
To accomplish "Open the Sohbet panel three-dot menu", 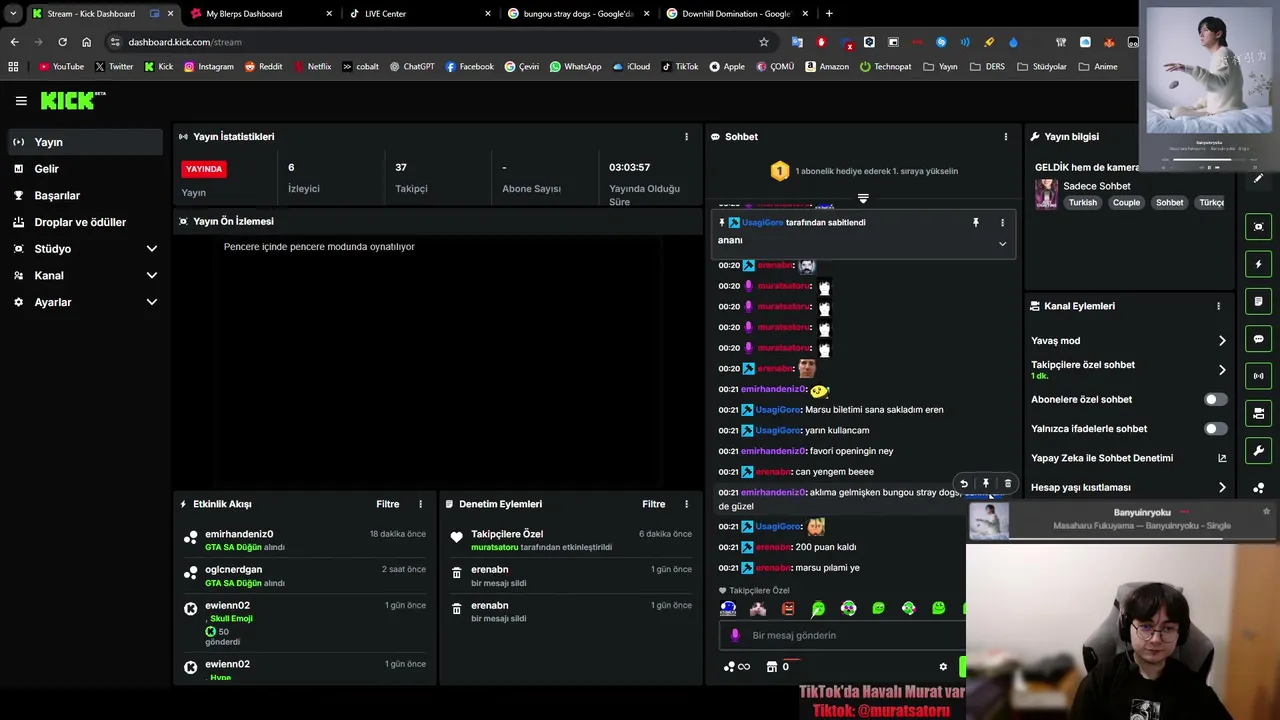I will 1006,137.
